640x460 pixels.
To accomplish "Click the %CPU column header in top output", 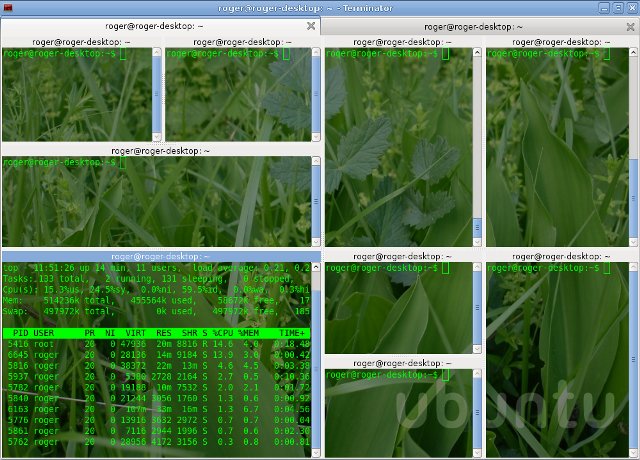I will (222, 332).
